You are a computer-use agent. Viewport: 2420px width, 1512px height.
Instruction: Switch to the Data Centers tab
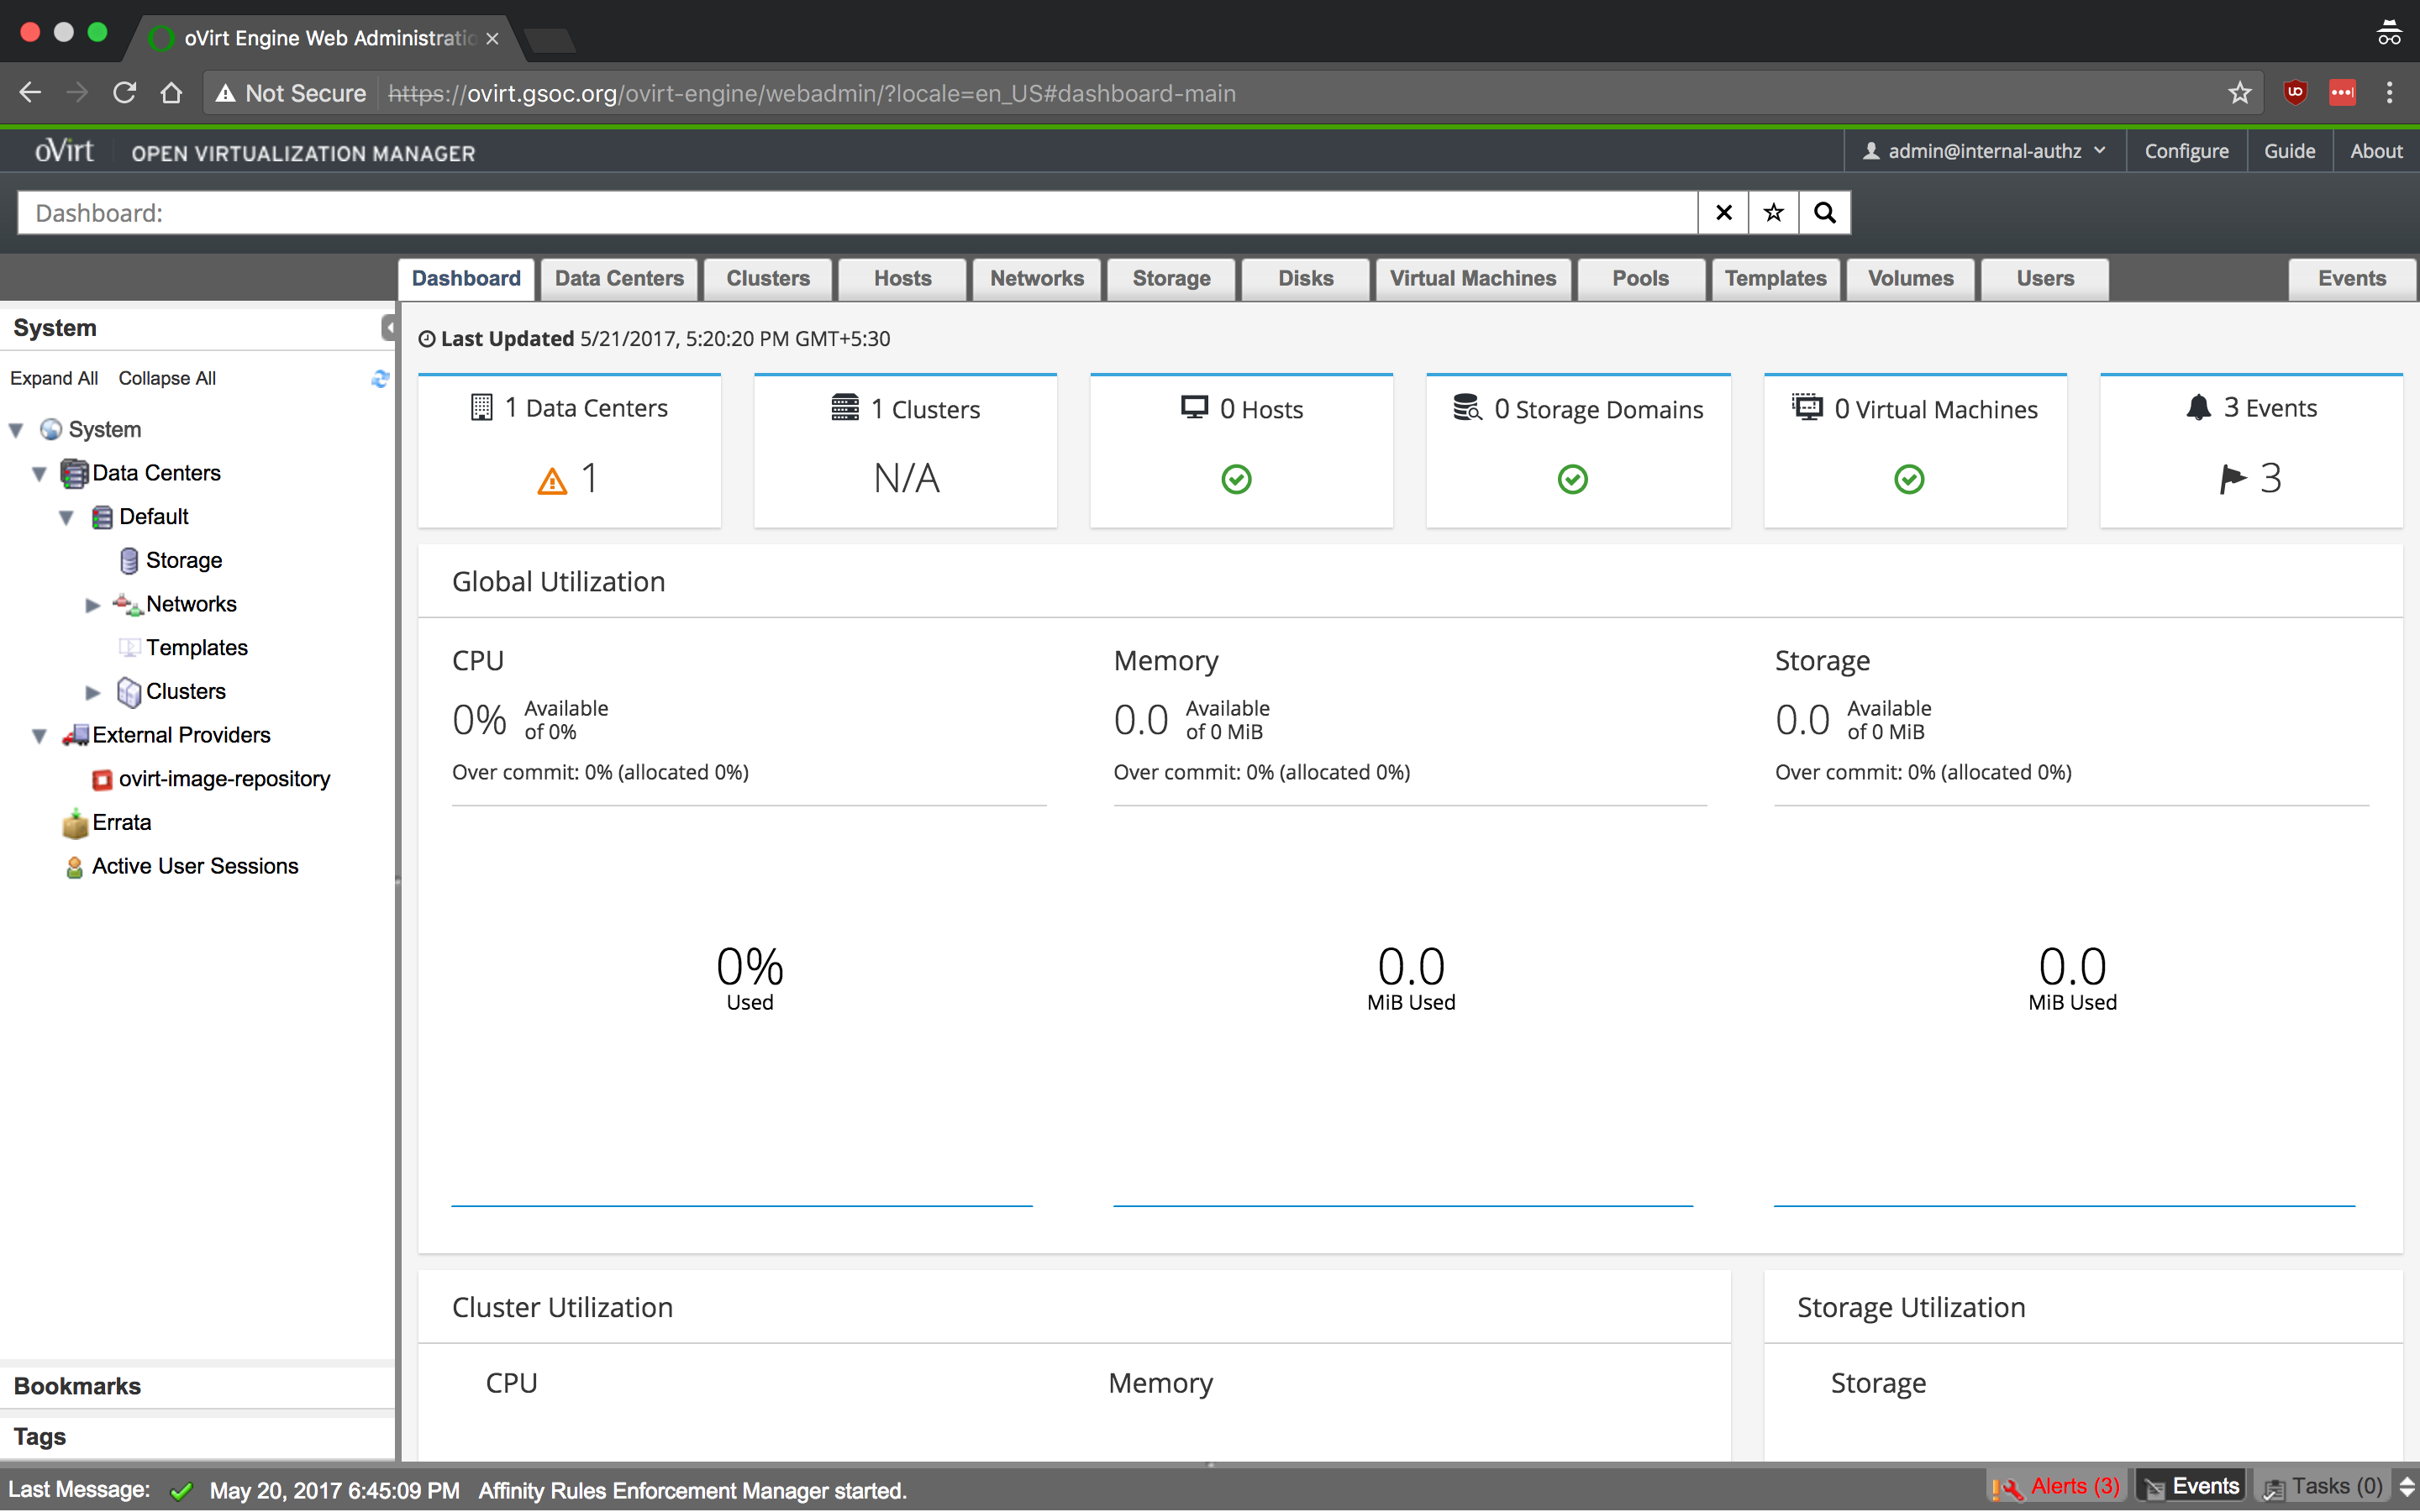tap(619, 279)
